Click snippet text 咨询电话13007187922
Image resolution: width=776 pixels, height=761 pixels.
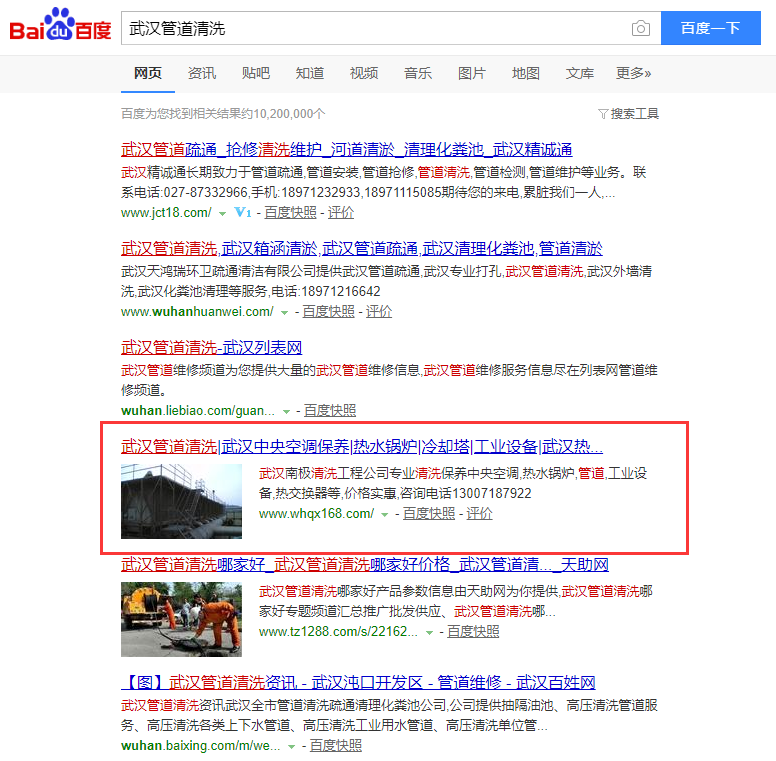466,493
